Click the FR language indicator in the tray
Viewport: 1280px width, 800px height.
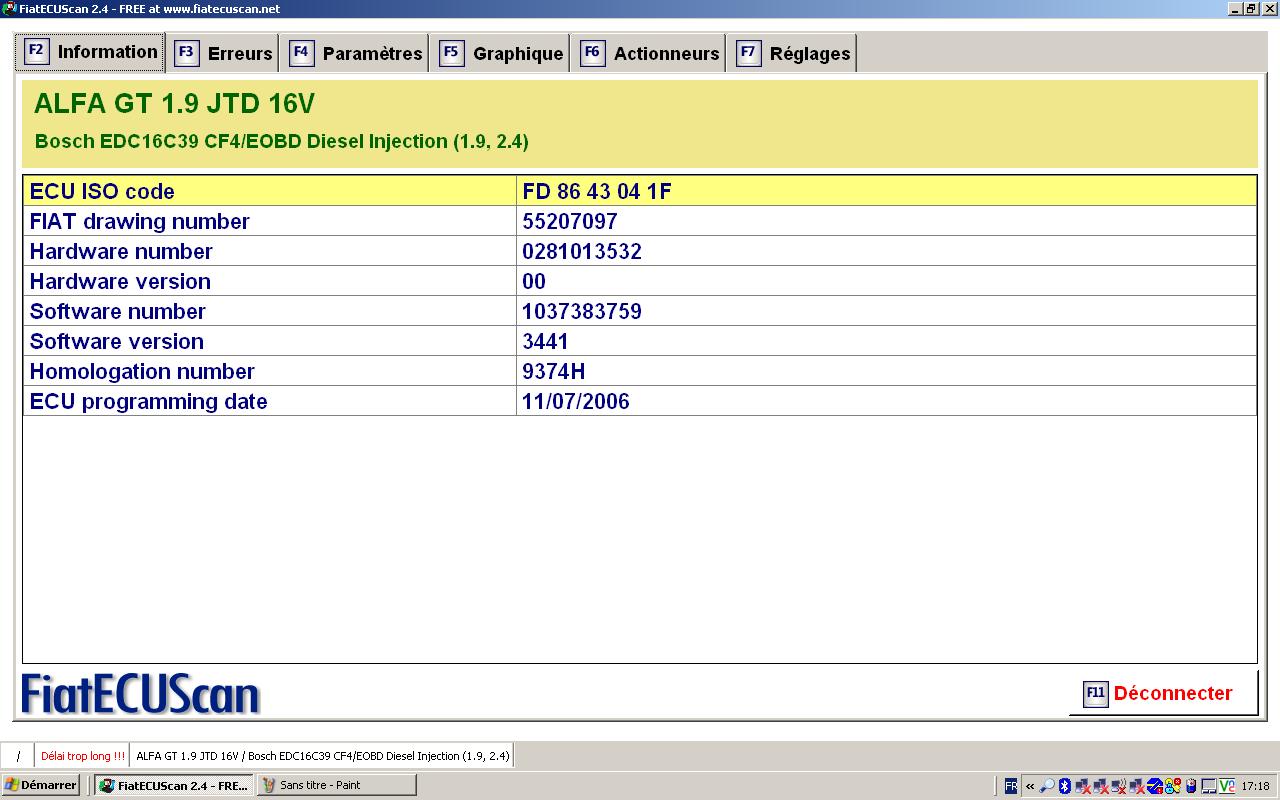[1011, 786]
